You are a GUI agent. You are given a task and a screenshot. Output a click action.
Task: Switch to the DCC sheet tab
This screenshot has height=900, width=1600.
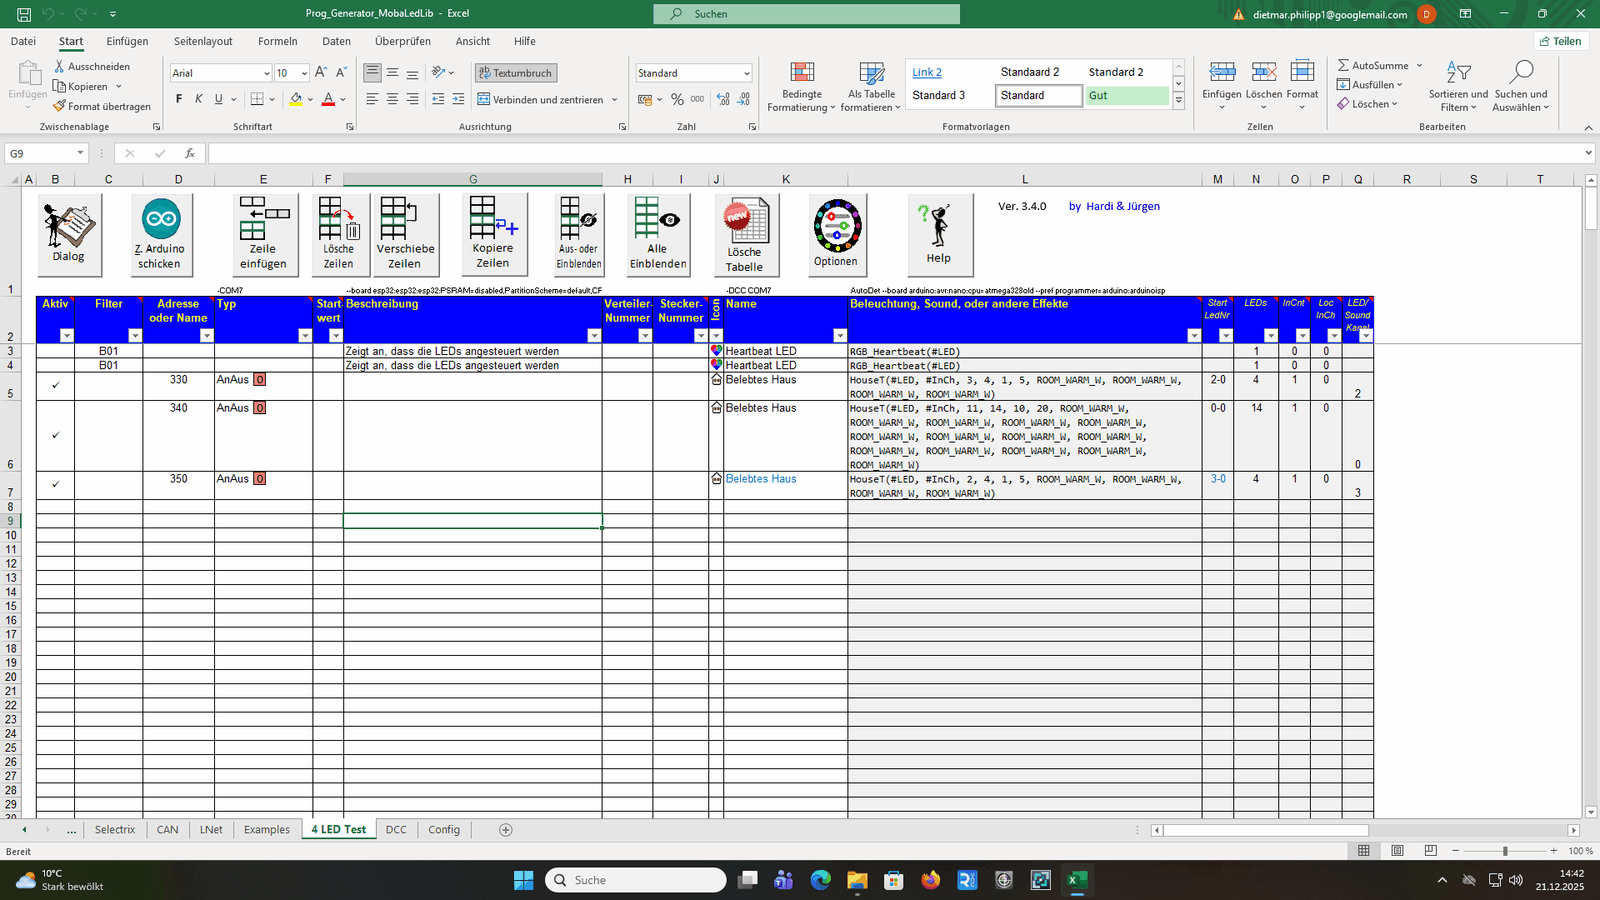[x=396, y=830]
